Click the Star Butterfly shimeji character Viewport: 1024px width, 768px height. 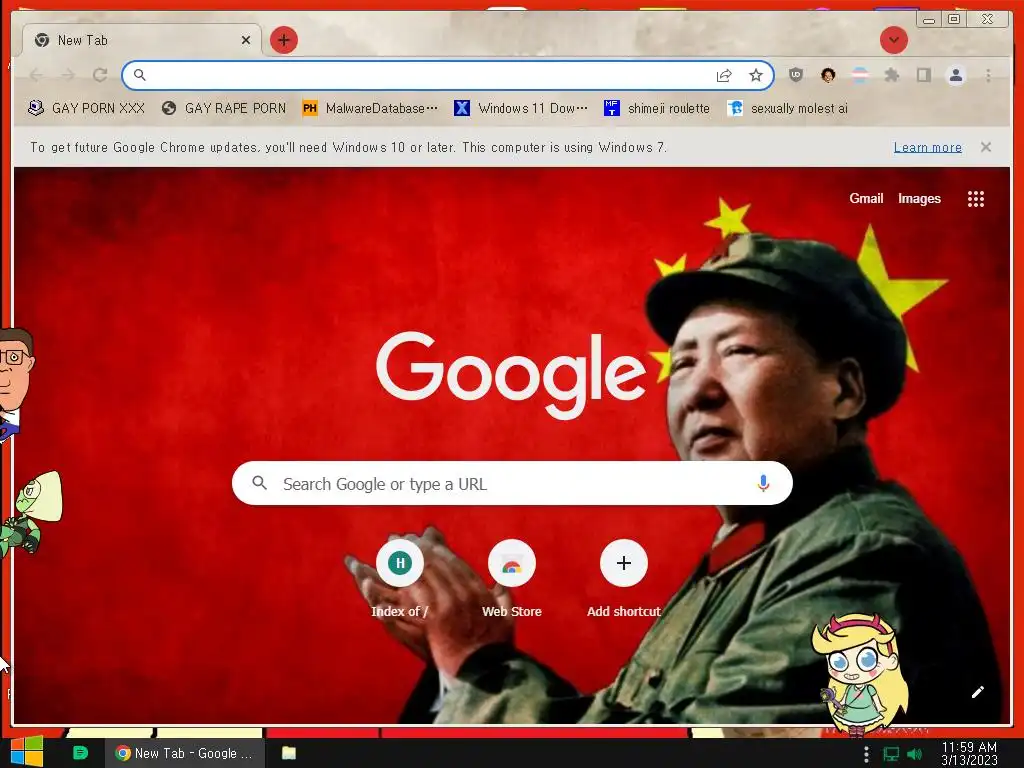pos(859,674)
